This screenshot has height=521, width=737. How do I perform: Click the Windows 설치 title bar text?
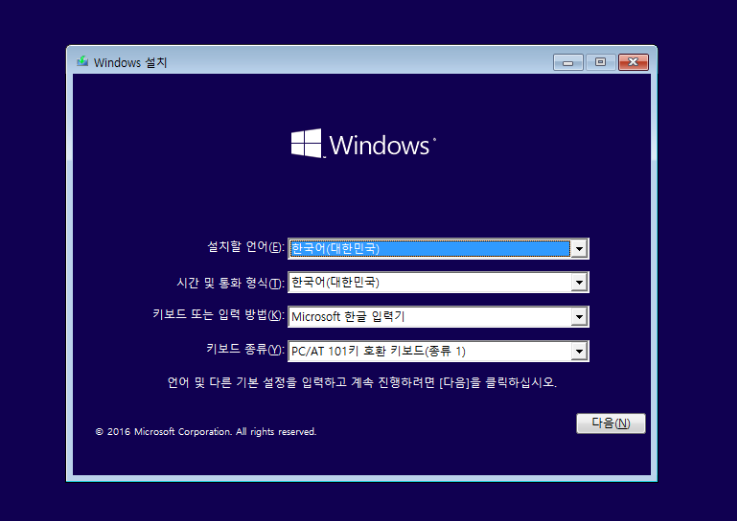(x=130, y=62)
